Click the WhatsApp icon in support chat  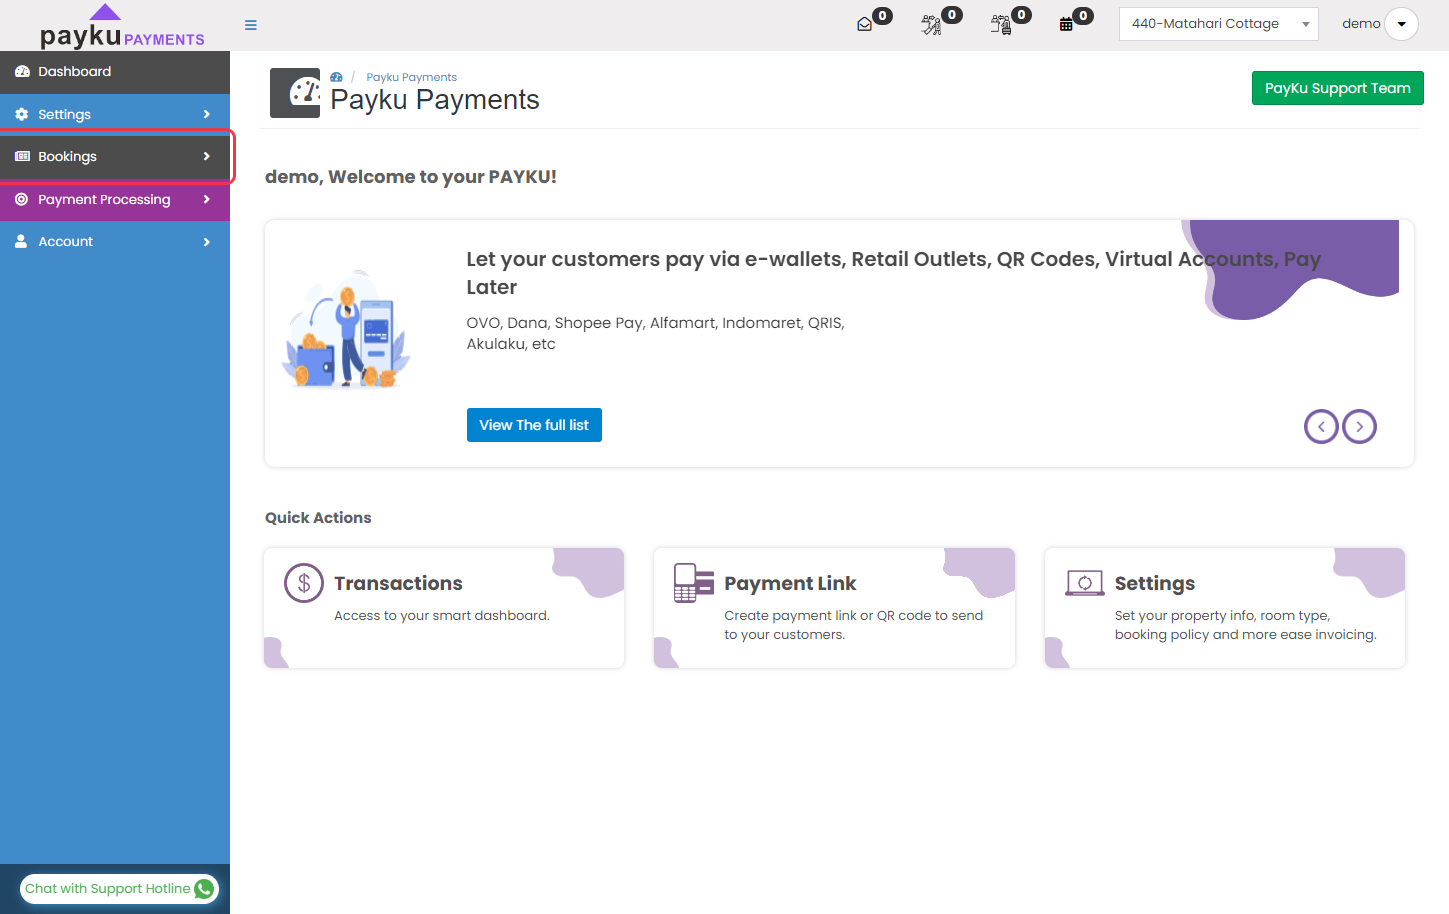click(x=204, y=888)
